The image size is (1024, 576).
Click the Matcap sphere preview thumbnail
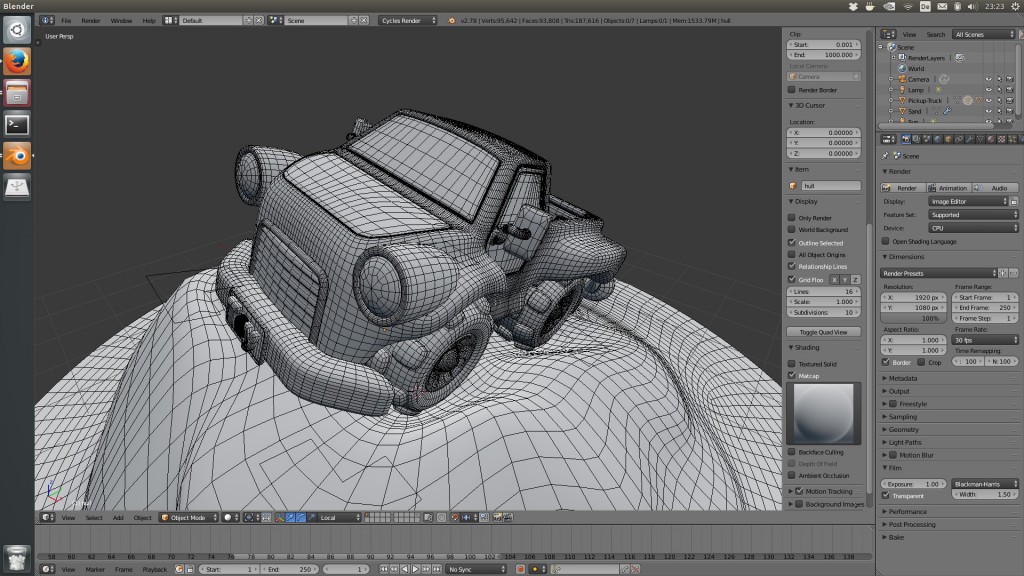coord(823,412)
